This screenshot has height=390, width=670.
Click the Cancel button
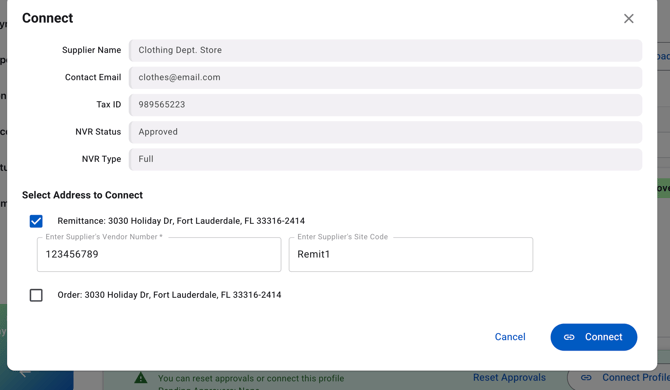(510, 337)
